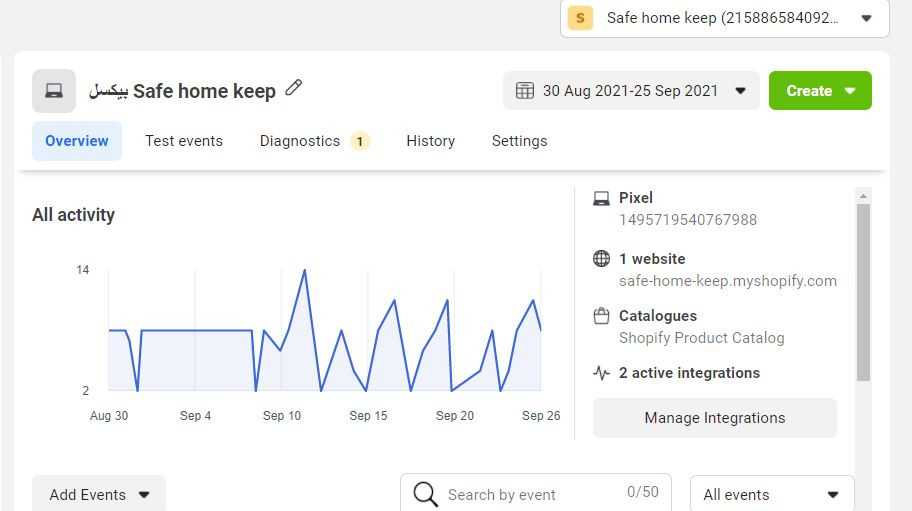This screenshot has width=912, height=511.
Task: Open the Settings tab
Action: click(x=519, y=141)
